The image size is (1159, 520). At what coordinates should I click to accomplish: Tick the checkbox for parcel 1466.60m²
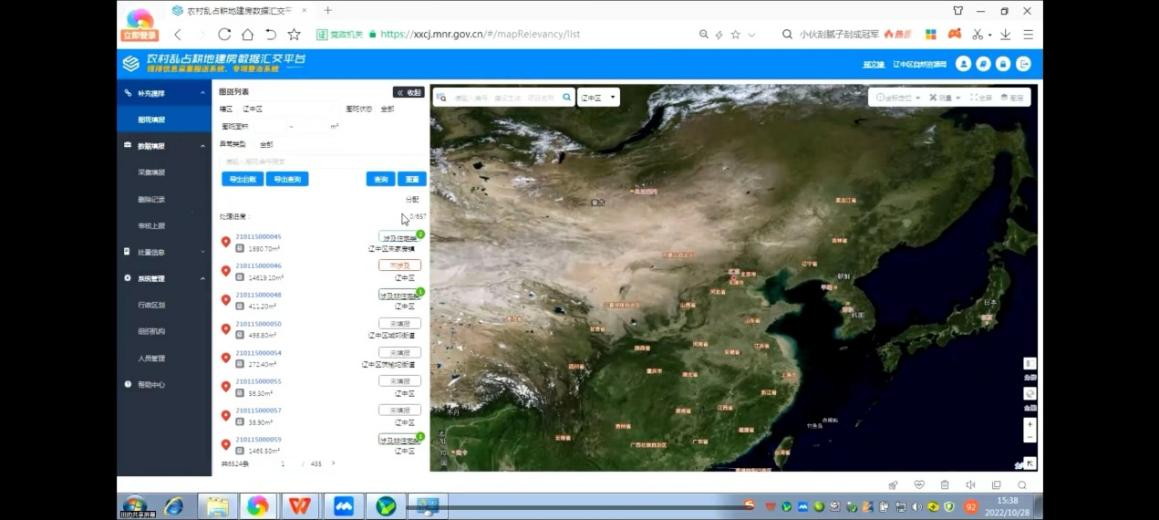tap(239, 451)
